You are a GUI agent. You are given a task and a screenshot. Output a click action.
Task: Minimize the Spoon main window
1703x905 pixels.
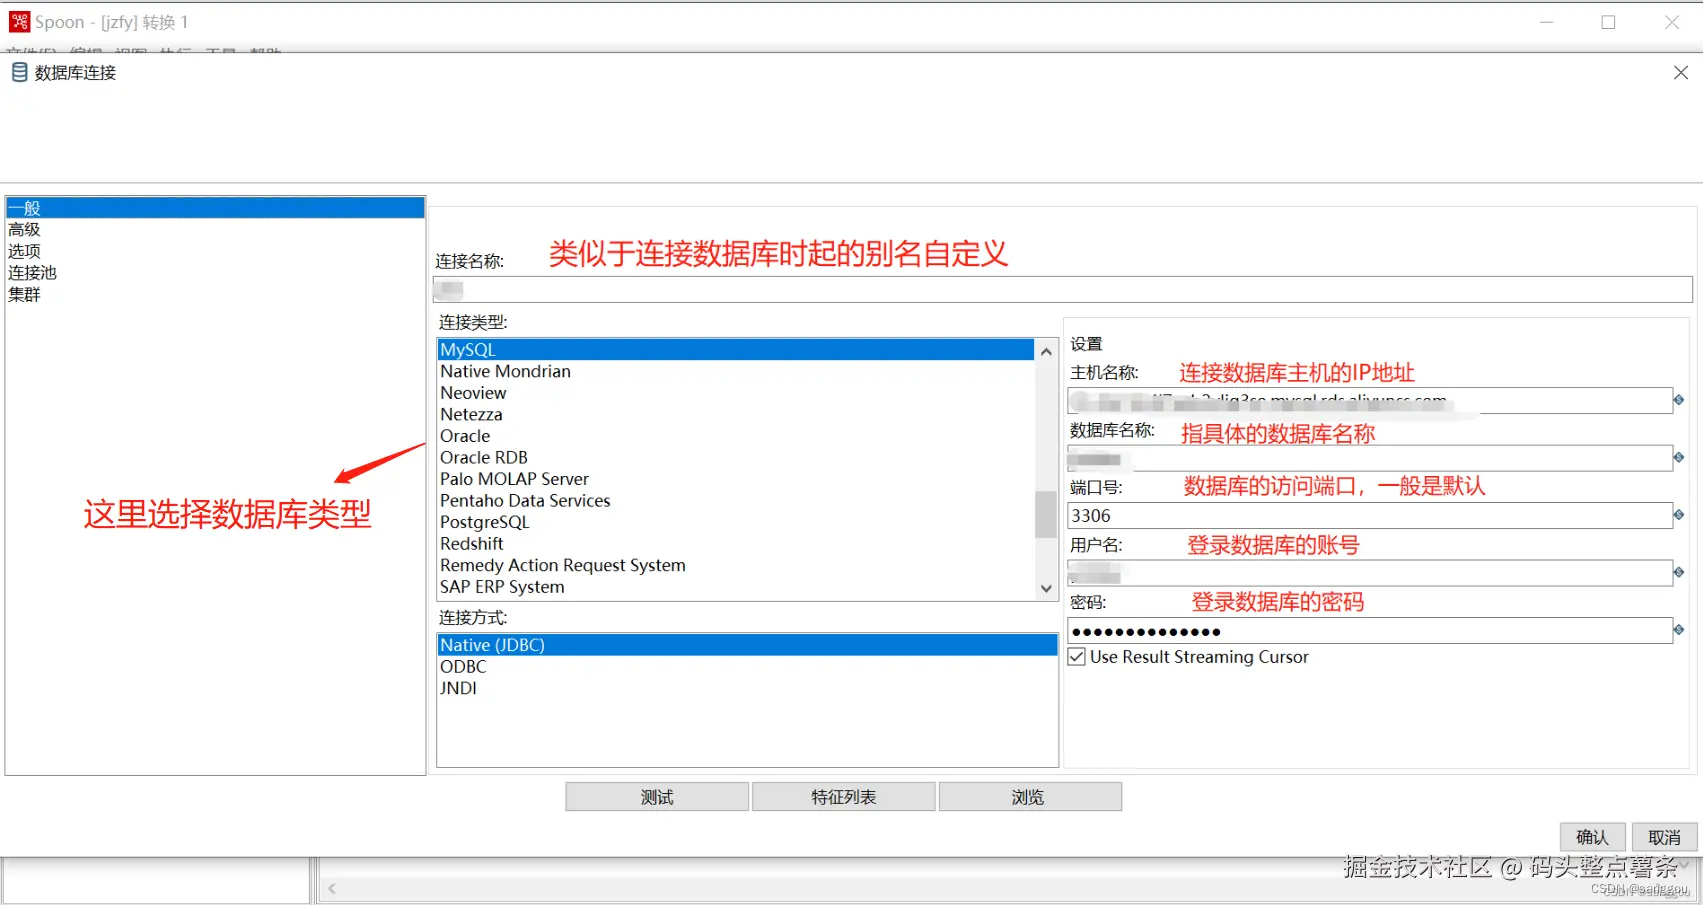click(x=1547, y=22)
